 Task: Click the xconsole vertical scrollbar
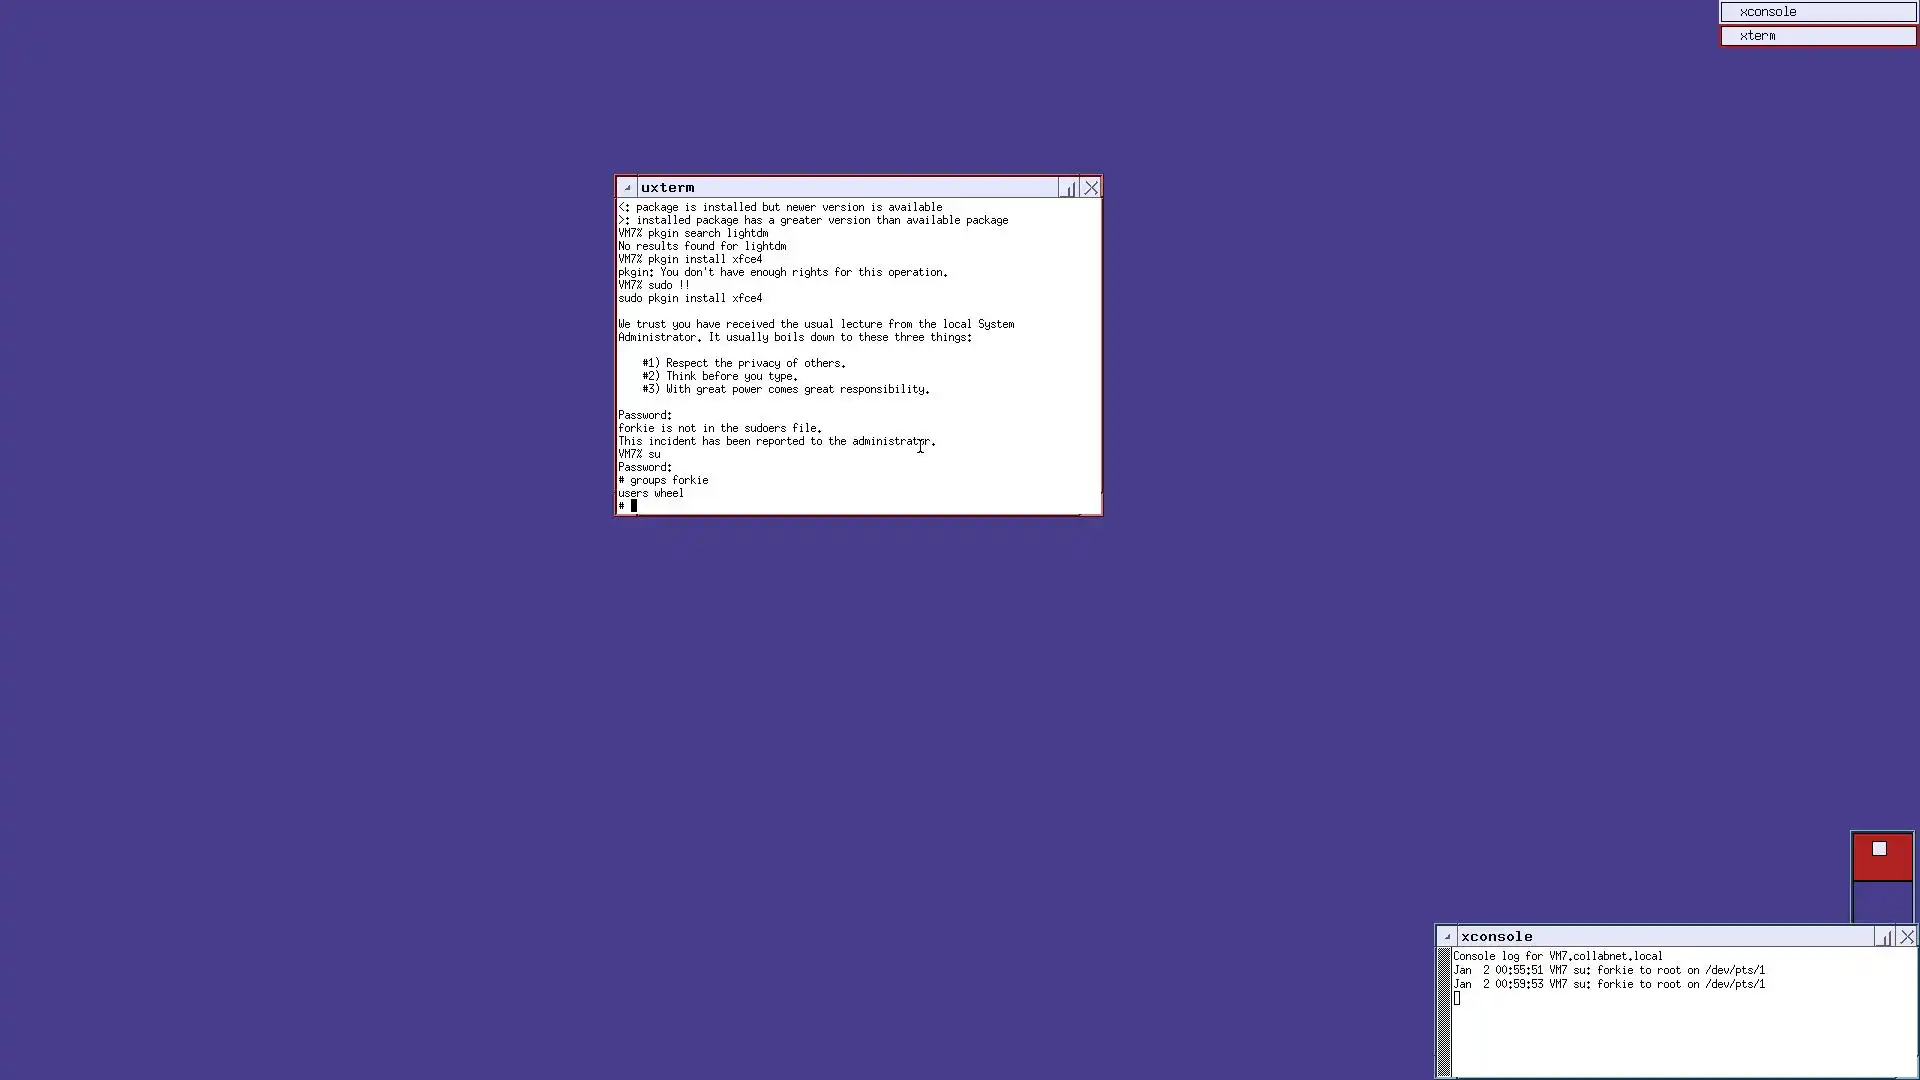1444,1010
